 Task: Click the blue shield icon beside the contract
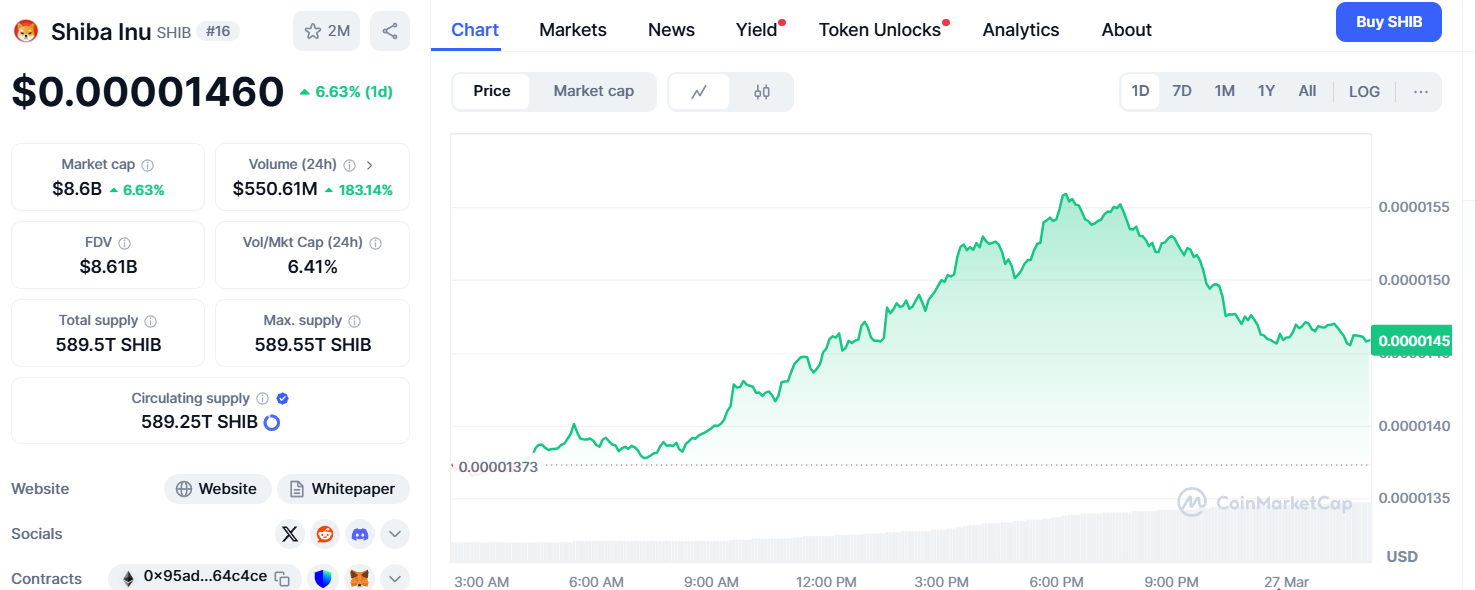[323, 578]
